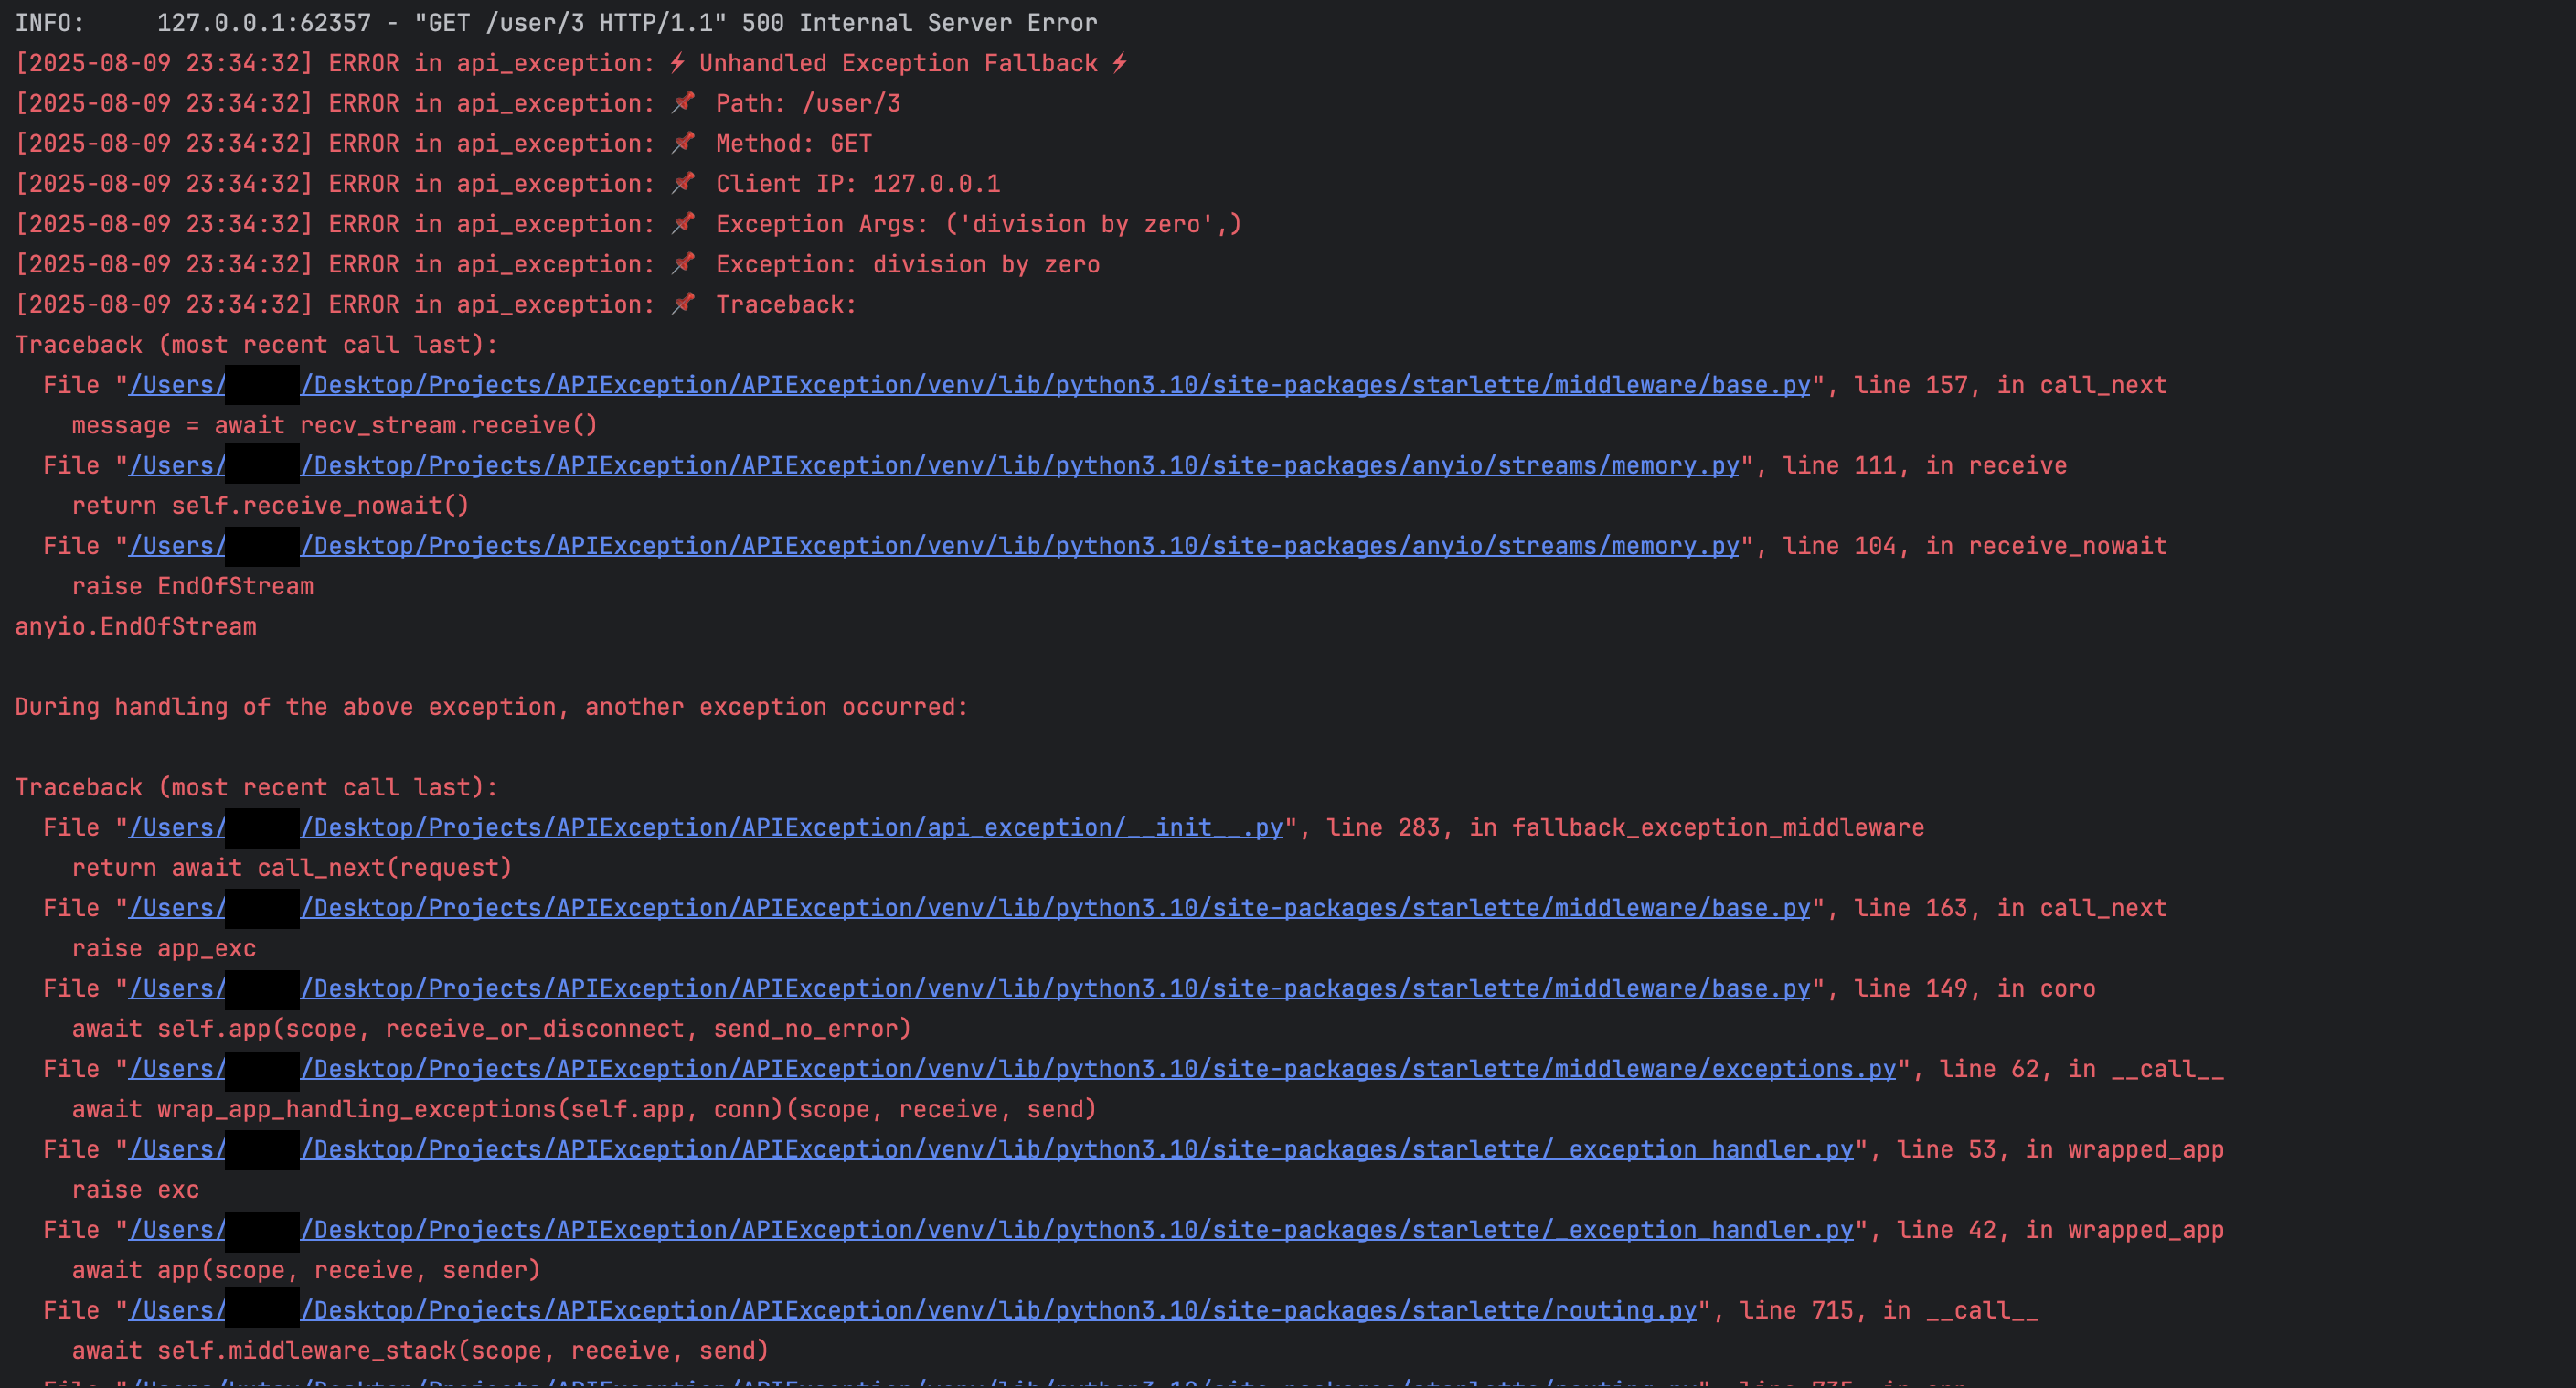Click the pin icon beside "Exception: division by zero"

pos(683,264)
